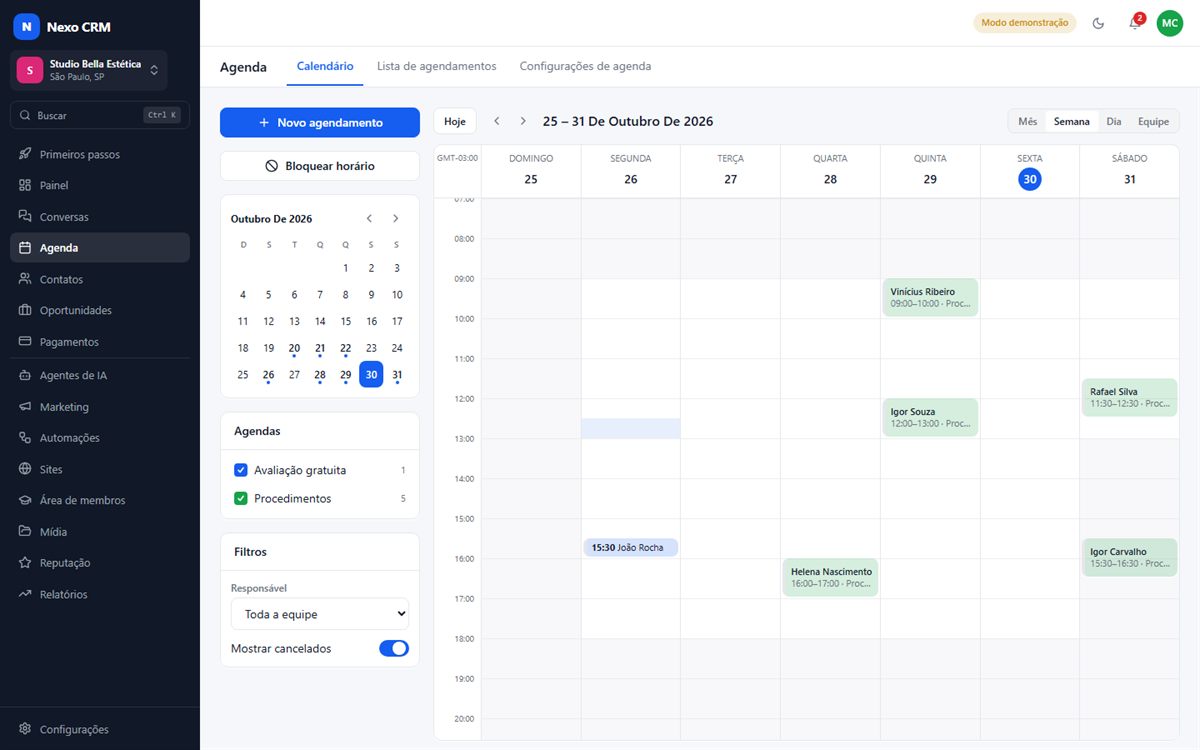Click Sábado 31 column header
This screenshot has width=1200, height=750.
[1129, 171]
